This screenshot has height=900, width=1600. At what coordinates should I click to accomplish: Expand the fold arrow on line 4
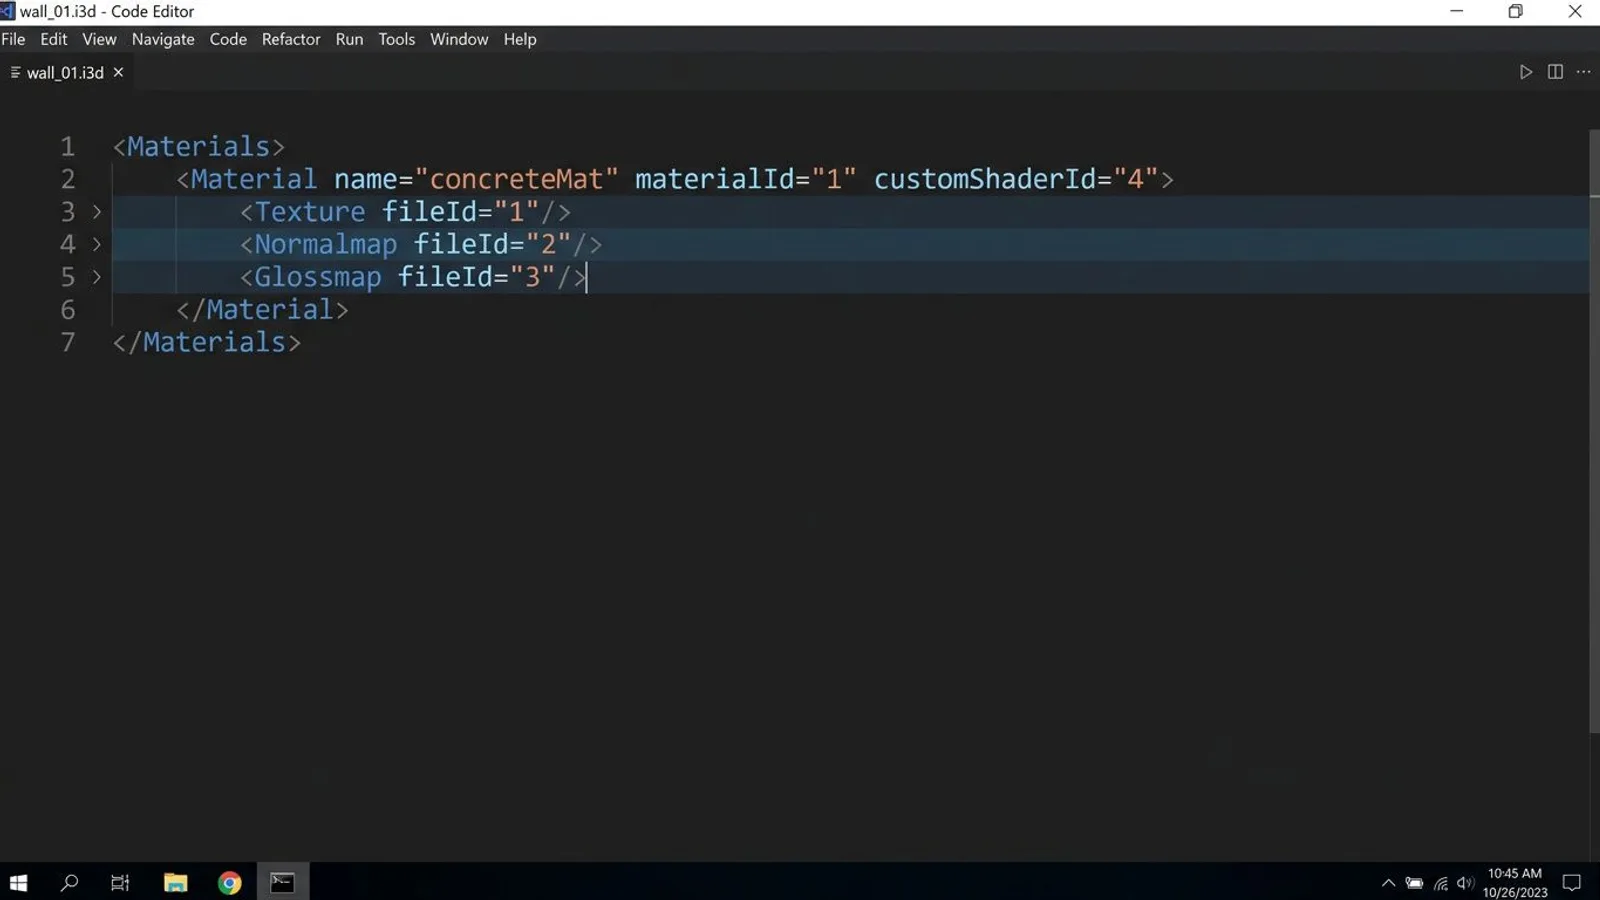pyautogui.click(x=97, y=244)
